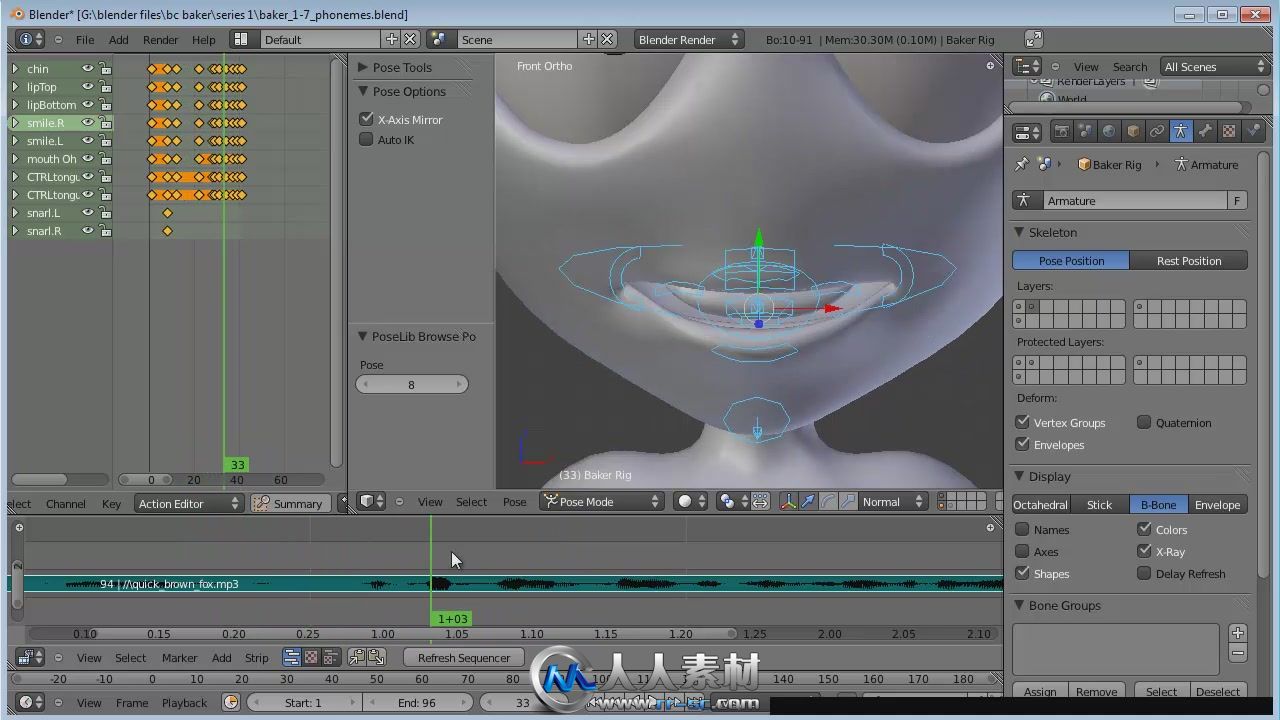Open the Blender Render engine dropdown
This screenshot has width=1280, height=720.
click(x=688, y=39)
